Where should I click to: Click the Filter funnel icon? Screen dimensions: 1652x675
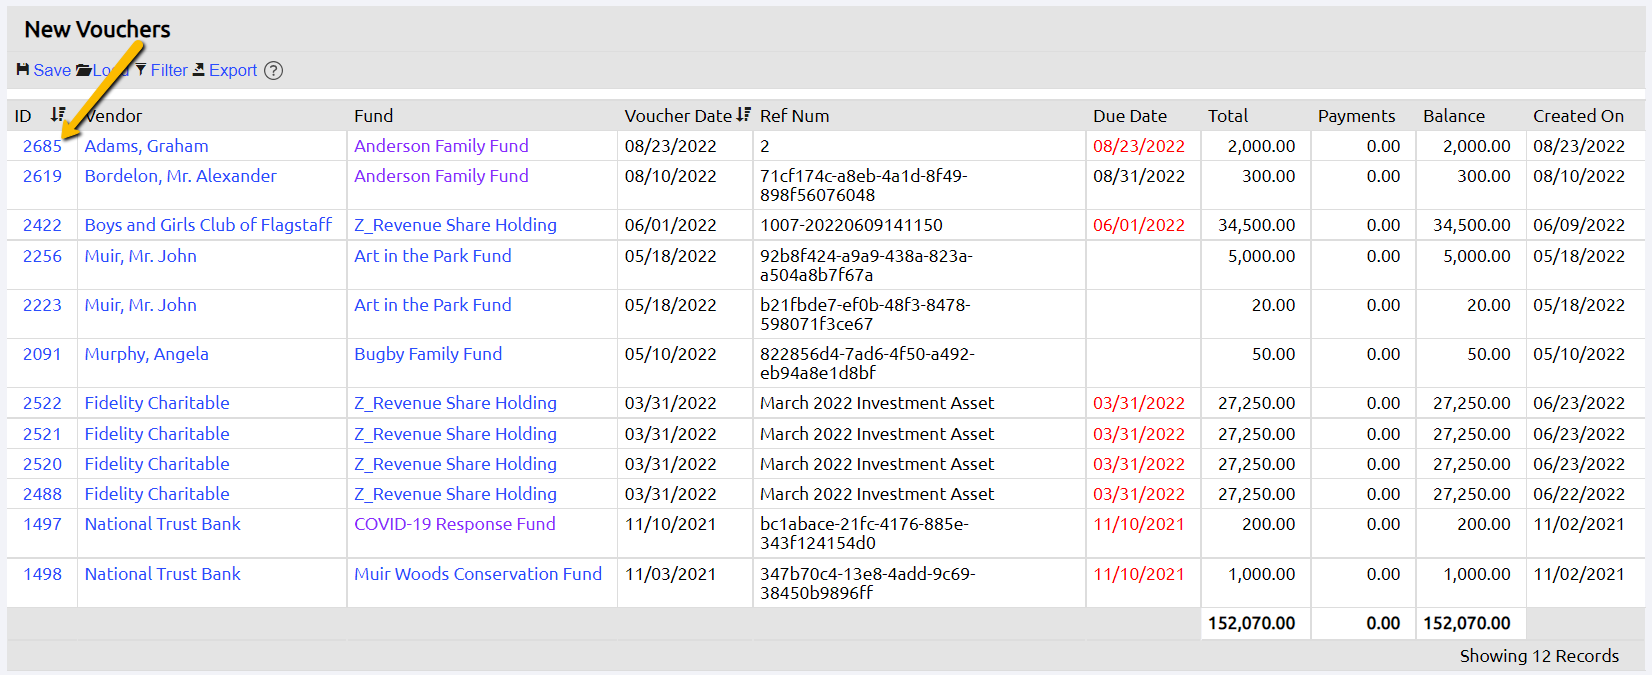point(141,70)
